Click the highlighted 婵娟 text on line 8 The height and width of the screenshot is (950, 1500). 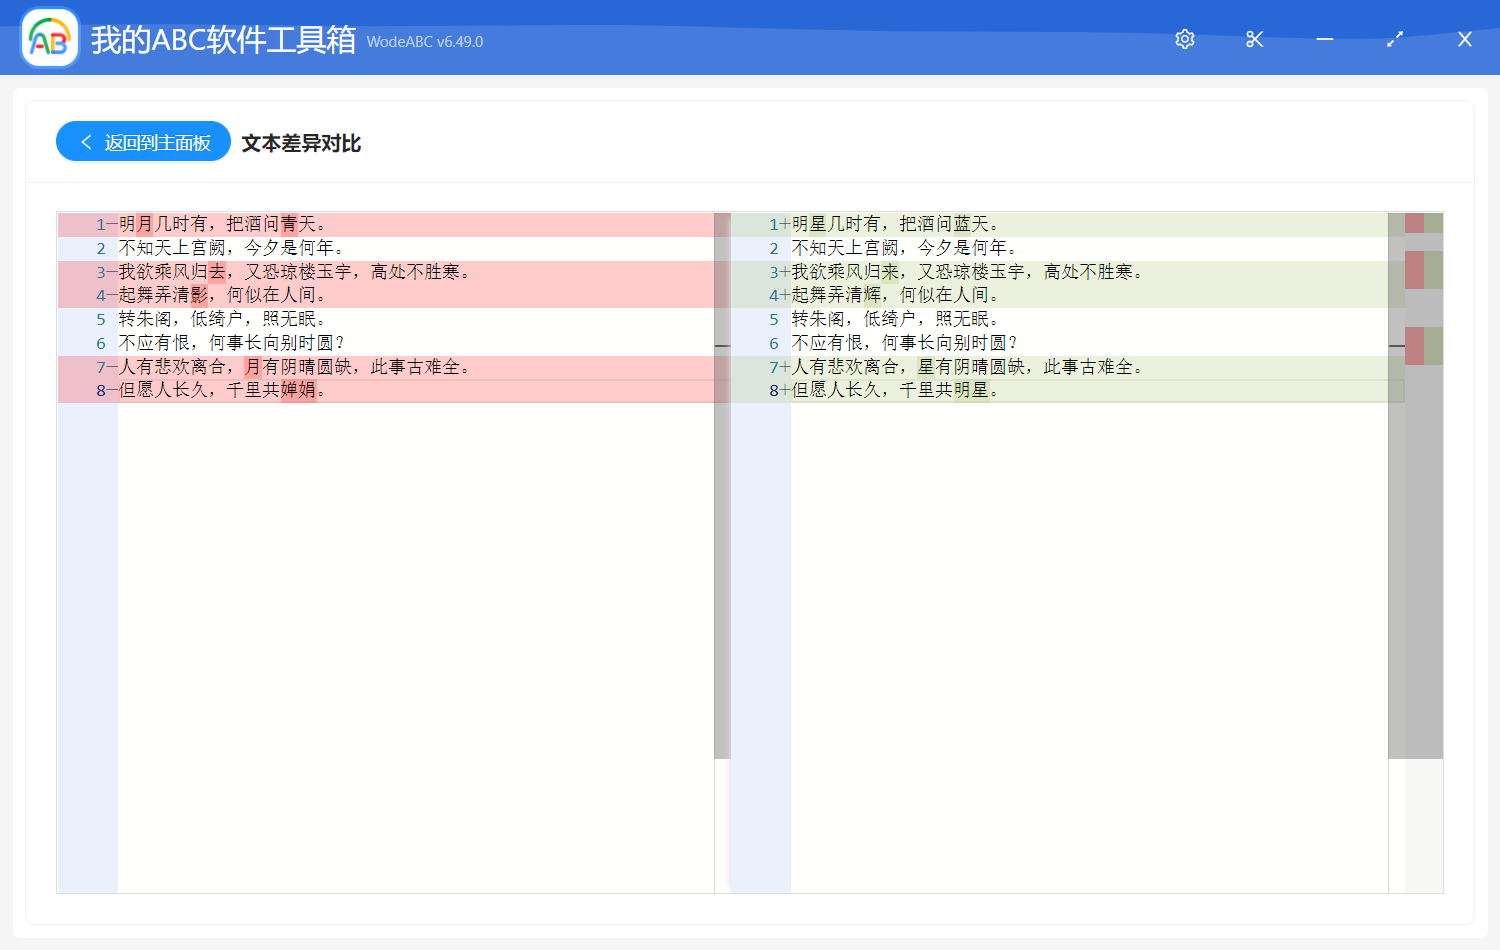(298, 391)
